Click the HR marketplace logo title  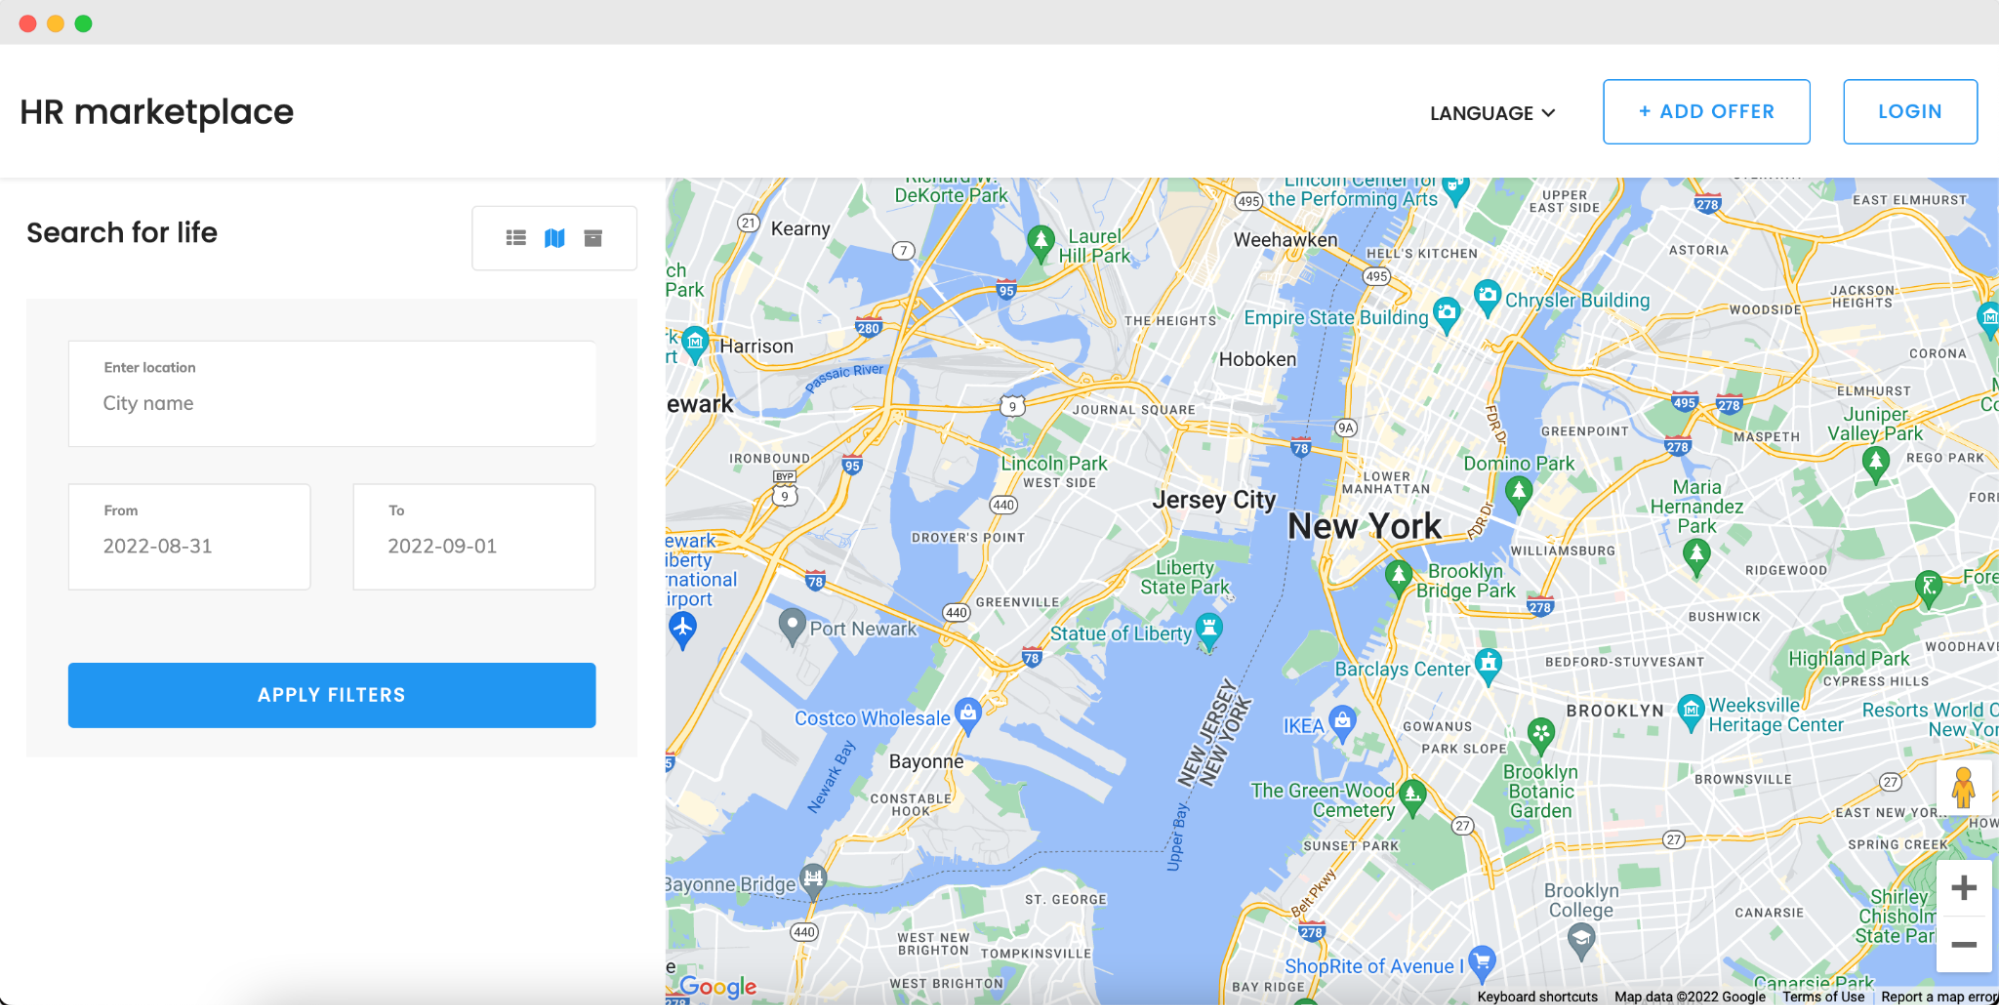[157, 112]
